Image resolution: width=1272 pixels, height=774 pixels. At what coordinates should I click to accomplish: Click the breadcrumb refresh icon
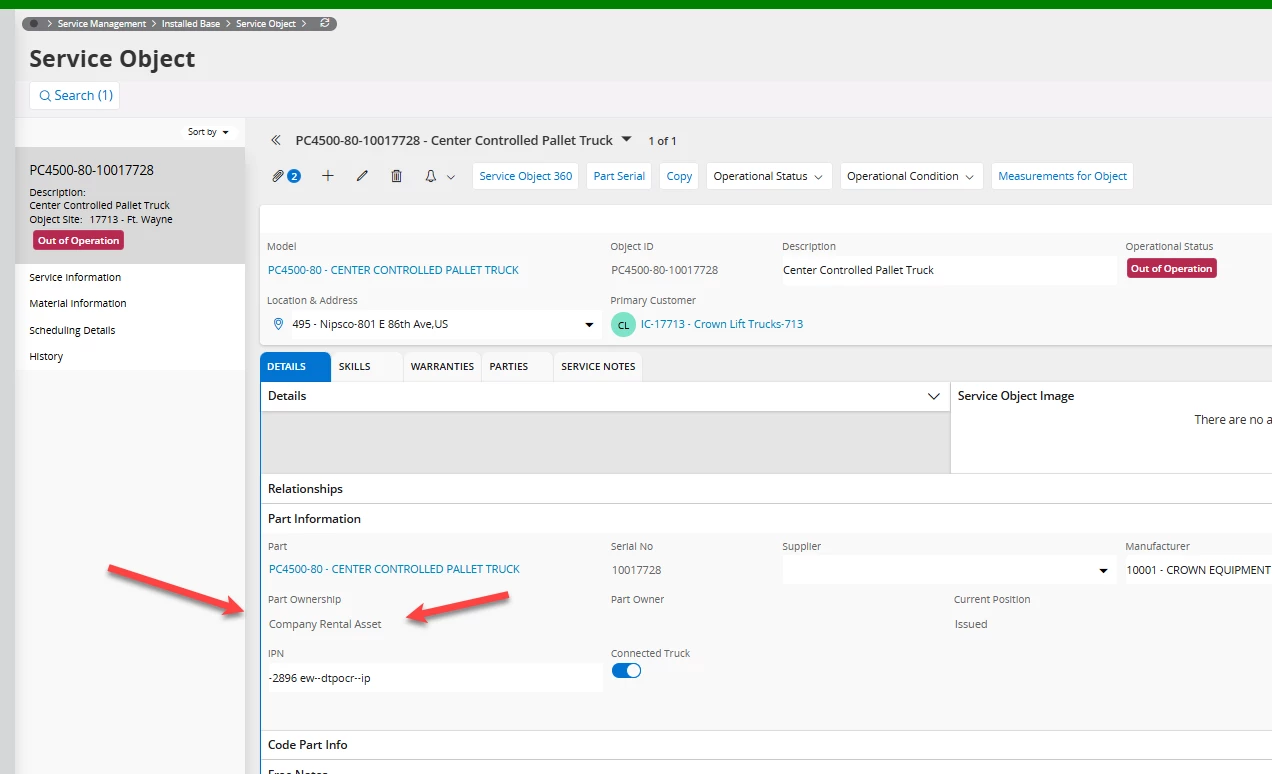(x=324, y=24)
